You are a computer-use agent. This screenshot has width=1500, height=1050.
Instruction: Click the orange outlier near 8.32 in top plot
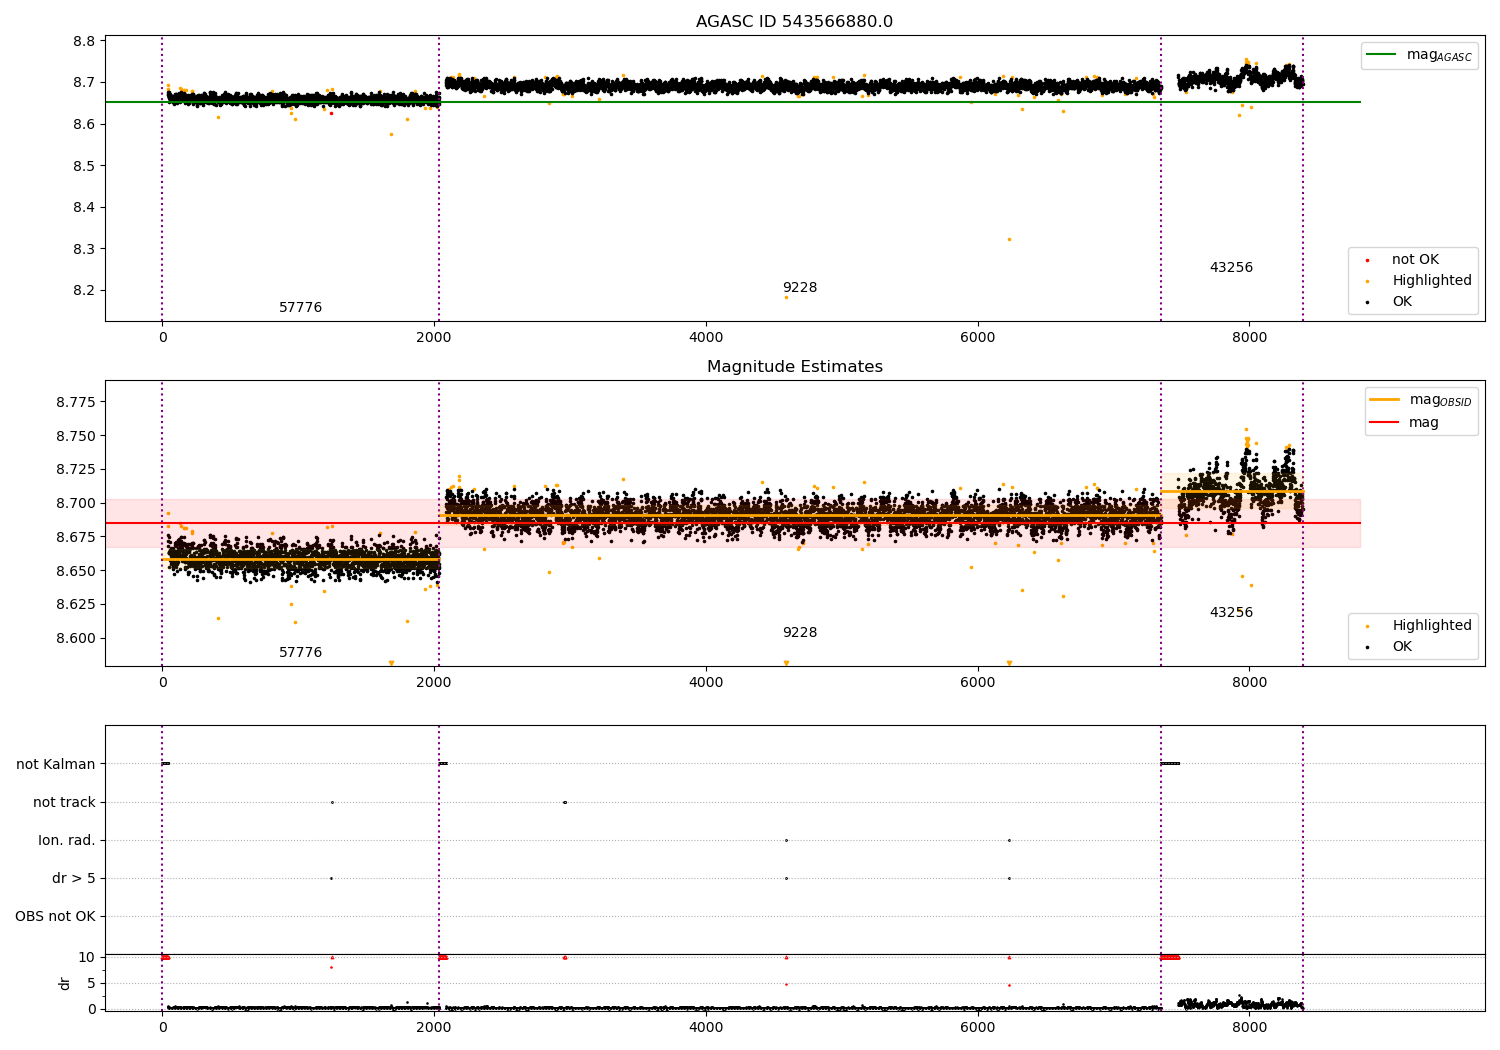click(x=1009, y=239)
